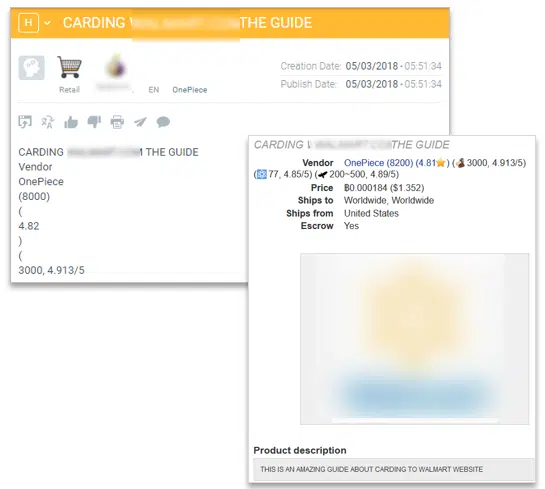Open the comment bubble icon
Screen dimensions: 545x489
tap(163, 122)
